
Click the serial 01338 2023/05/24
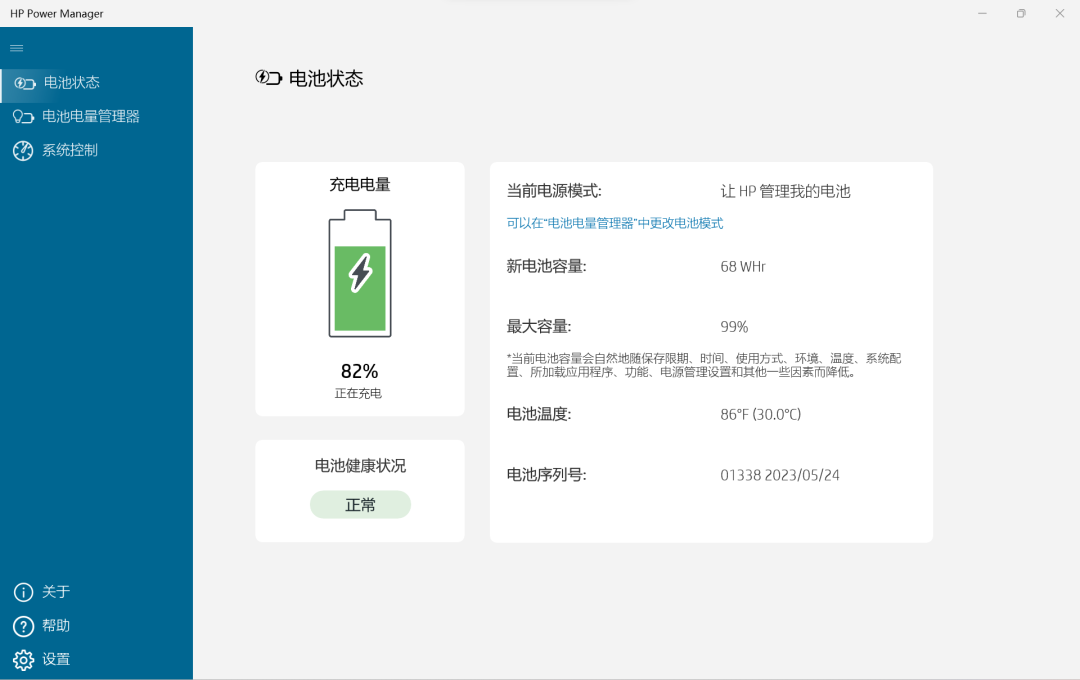(780, 475)
